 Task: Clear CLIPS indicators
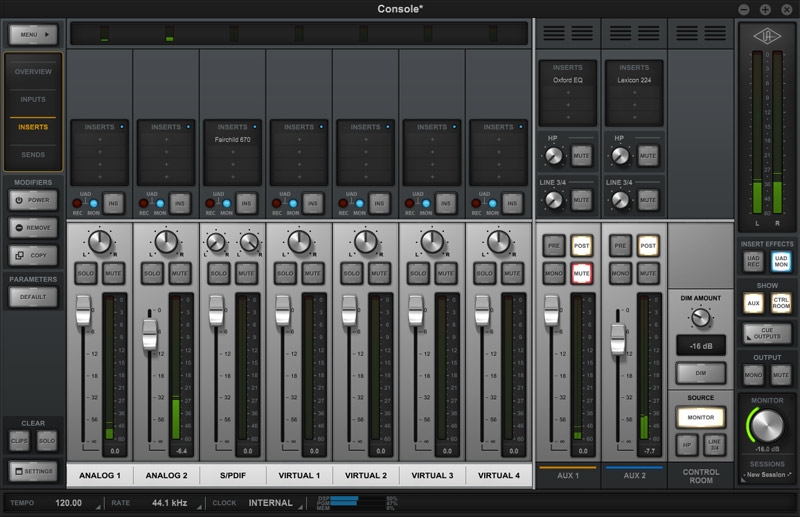[19, 441]
